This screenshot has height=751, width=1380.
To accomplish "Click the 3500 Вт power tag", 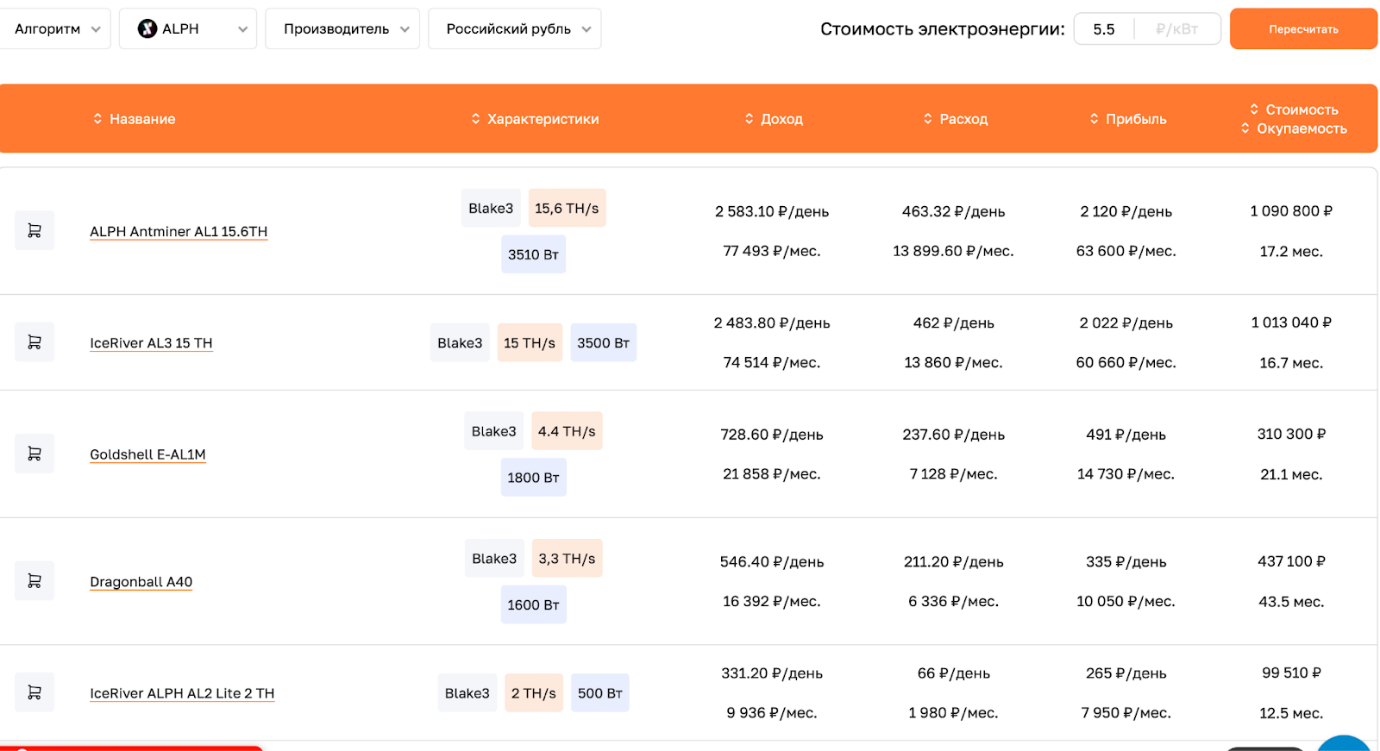I will pyautogui.click(x=604, y=343).
